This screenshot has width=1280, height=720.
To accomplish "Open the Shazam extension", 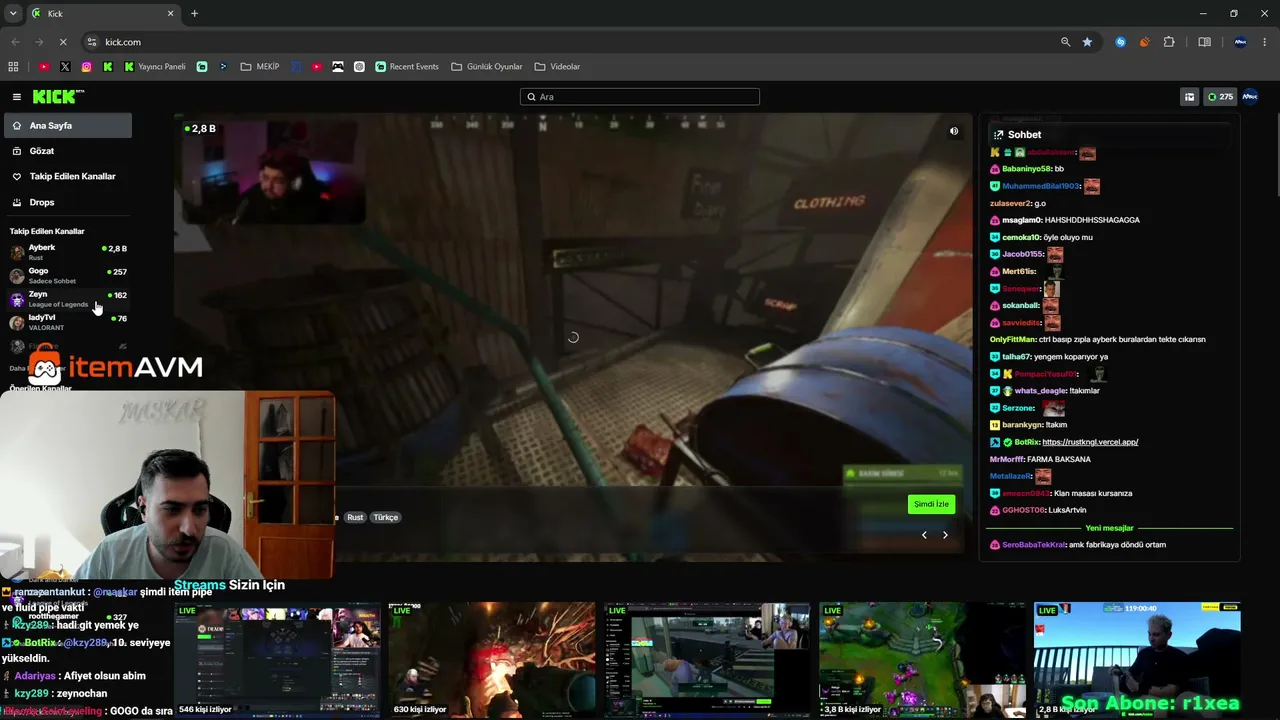I will (x=1120, y=42).
